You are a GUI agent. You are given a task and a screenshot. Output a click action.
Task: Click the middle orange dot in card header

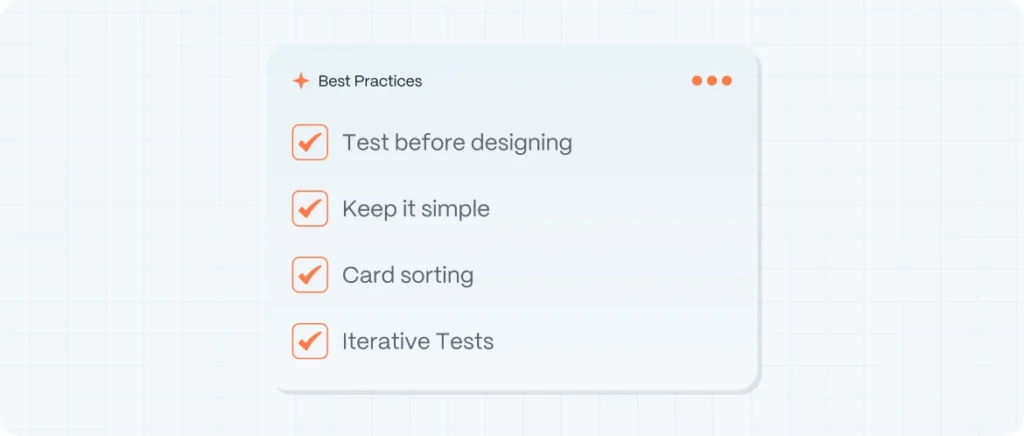[712, 81]
